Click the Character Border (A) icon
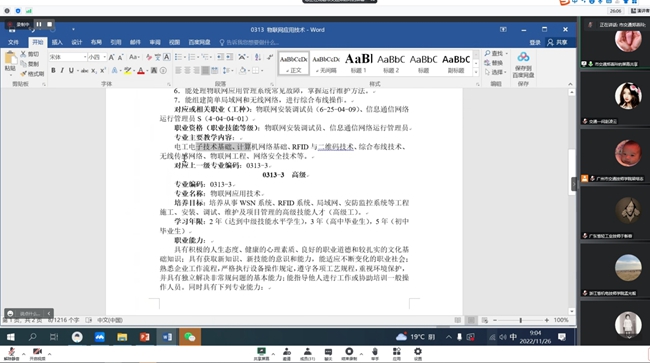 pyautogui.click(x=167, y=57)
